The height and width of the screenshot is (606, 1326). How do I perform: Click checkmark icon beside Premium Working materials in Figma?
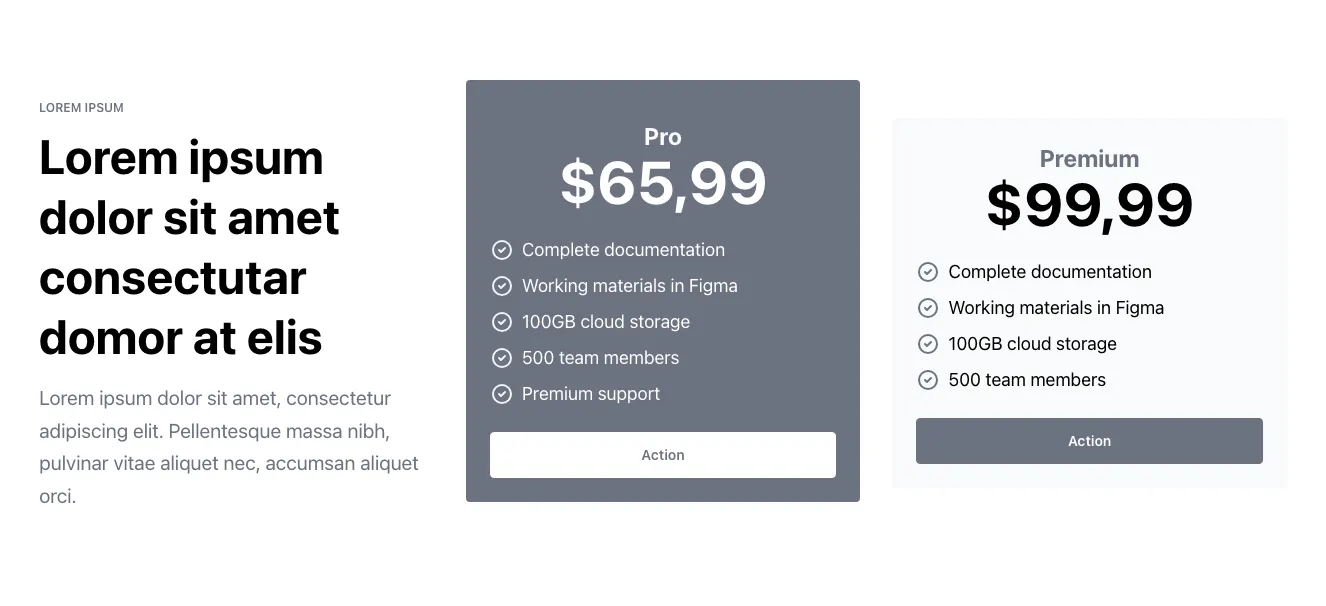point(928,308)
